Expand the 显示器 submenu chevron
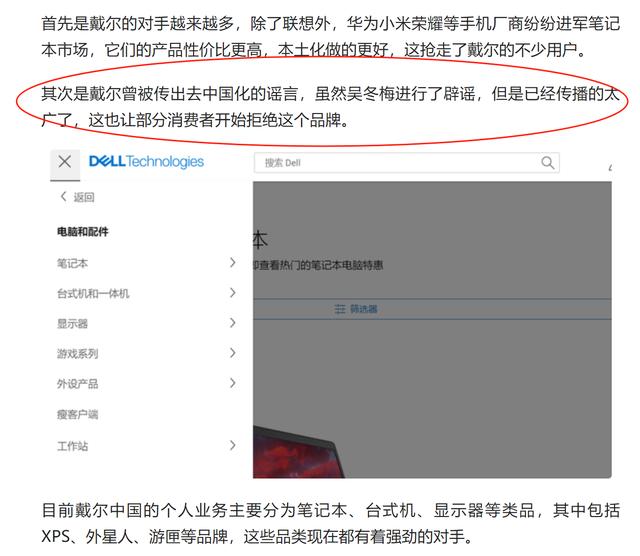 pyautogui.click(x=233, y=323)
